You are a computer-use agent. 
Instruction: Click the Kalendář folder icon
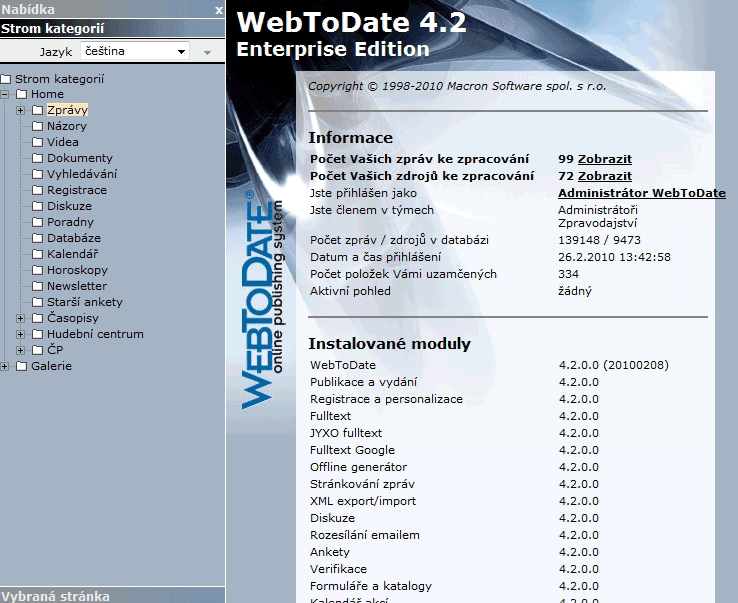37,254
